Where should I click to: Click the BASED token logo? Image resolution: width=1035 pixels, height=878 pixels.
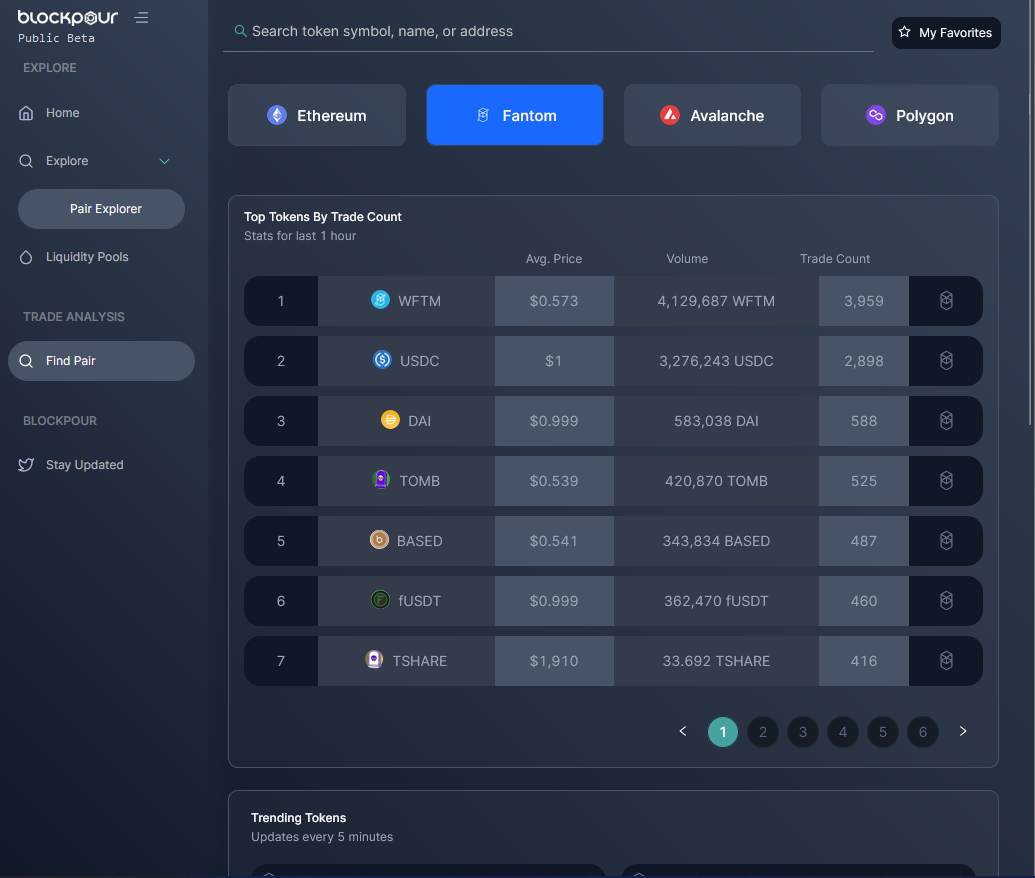click(x=379, y=540)
